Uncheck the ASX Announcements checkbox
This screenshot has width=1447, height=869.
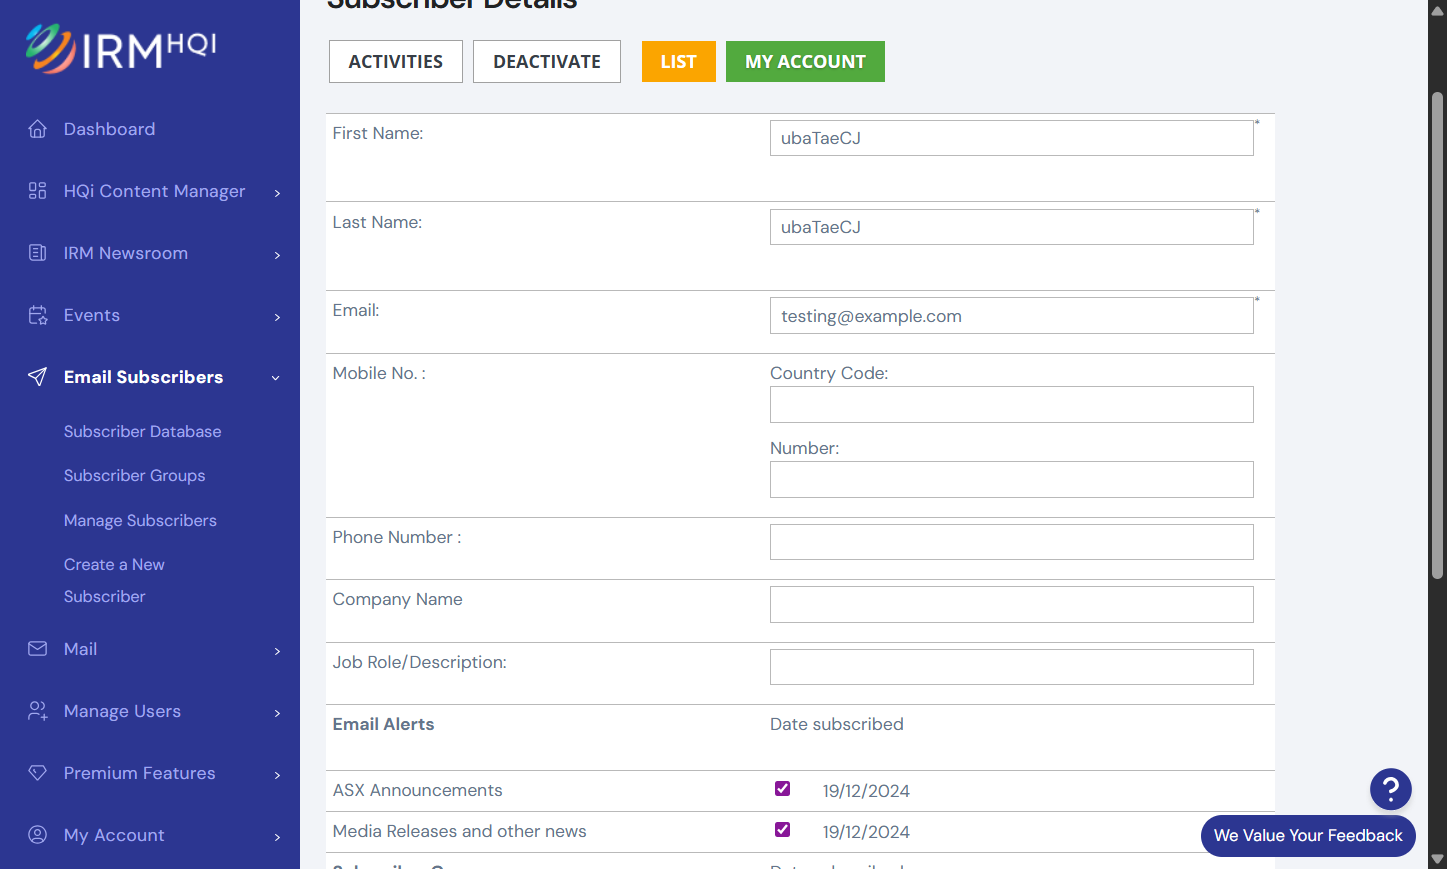coord(783,789)
